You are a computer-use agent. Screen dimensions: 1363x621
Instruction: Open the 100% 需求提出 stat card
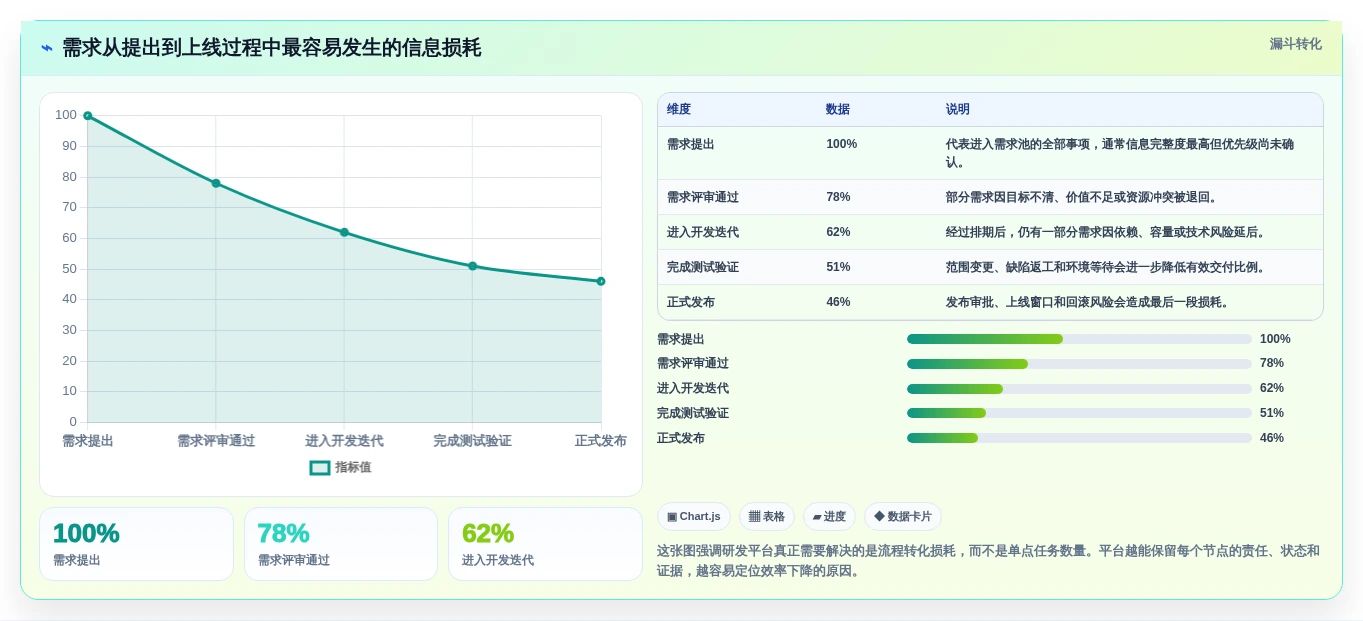(136, 544)
